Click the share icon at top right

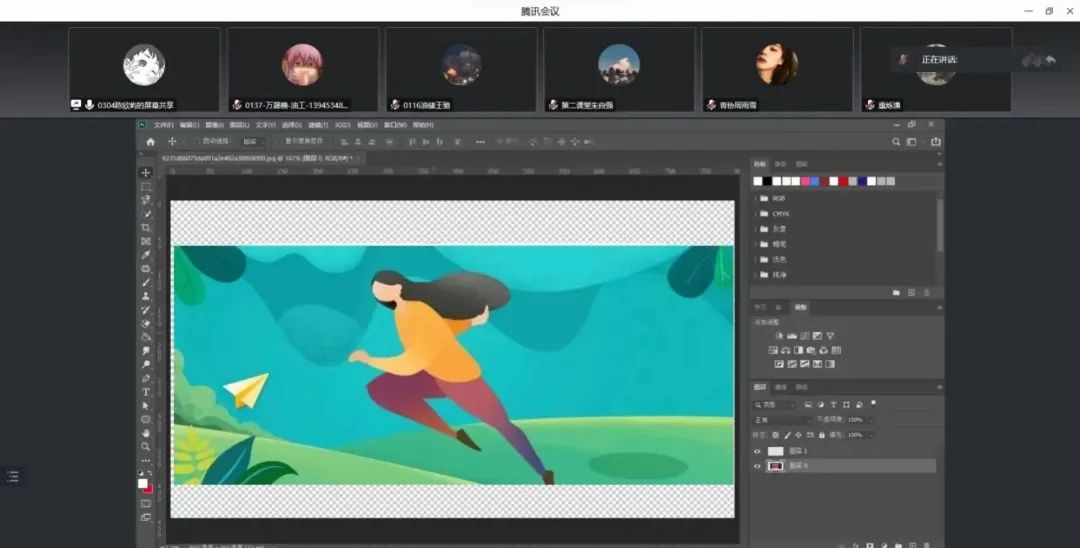935,142
